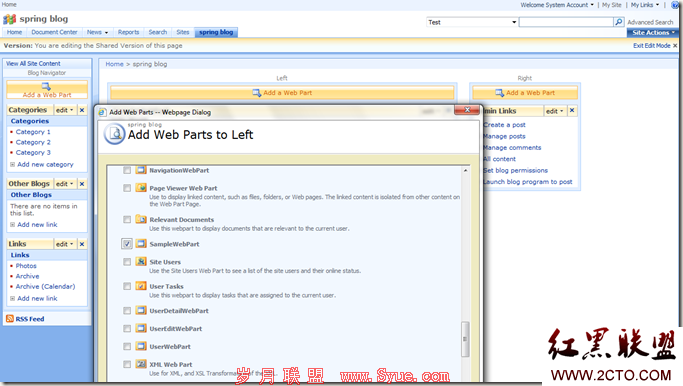The width and height of the screenshot is (683, 386).
Task: Click the UserWebPart icon
Action: click(141, 346)
